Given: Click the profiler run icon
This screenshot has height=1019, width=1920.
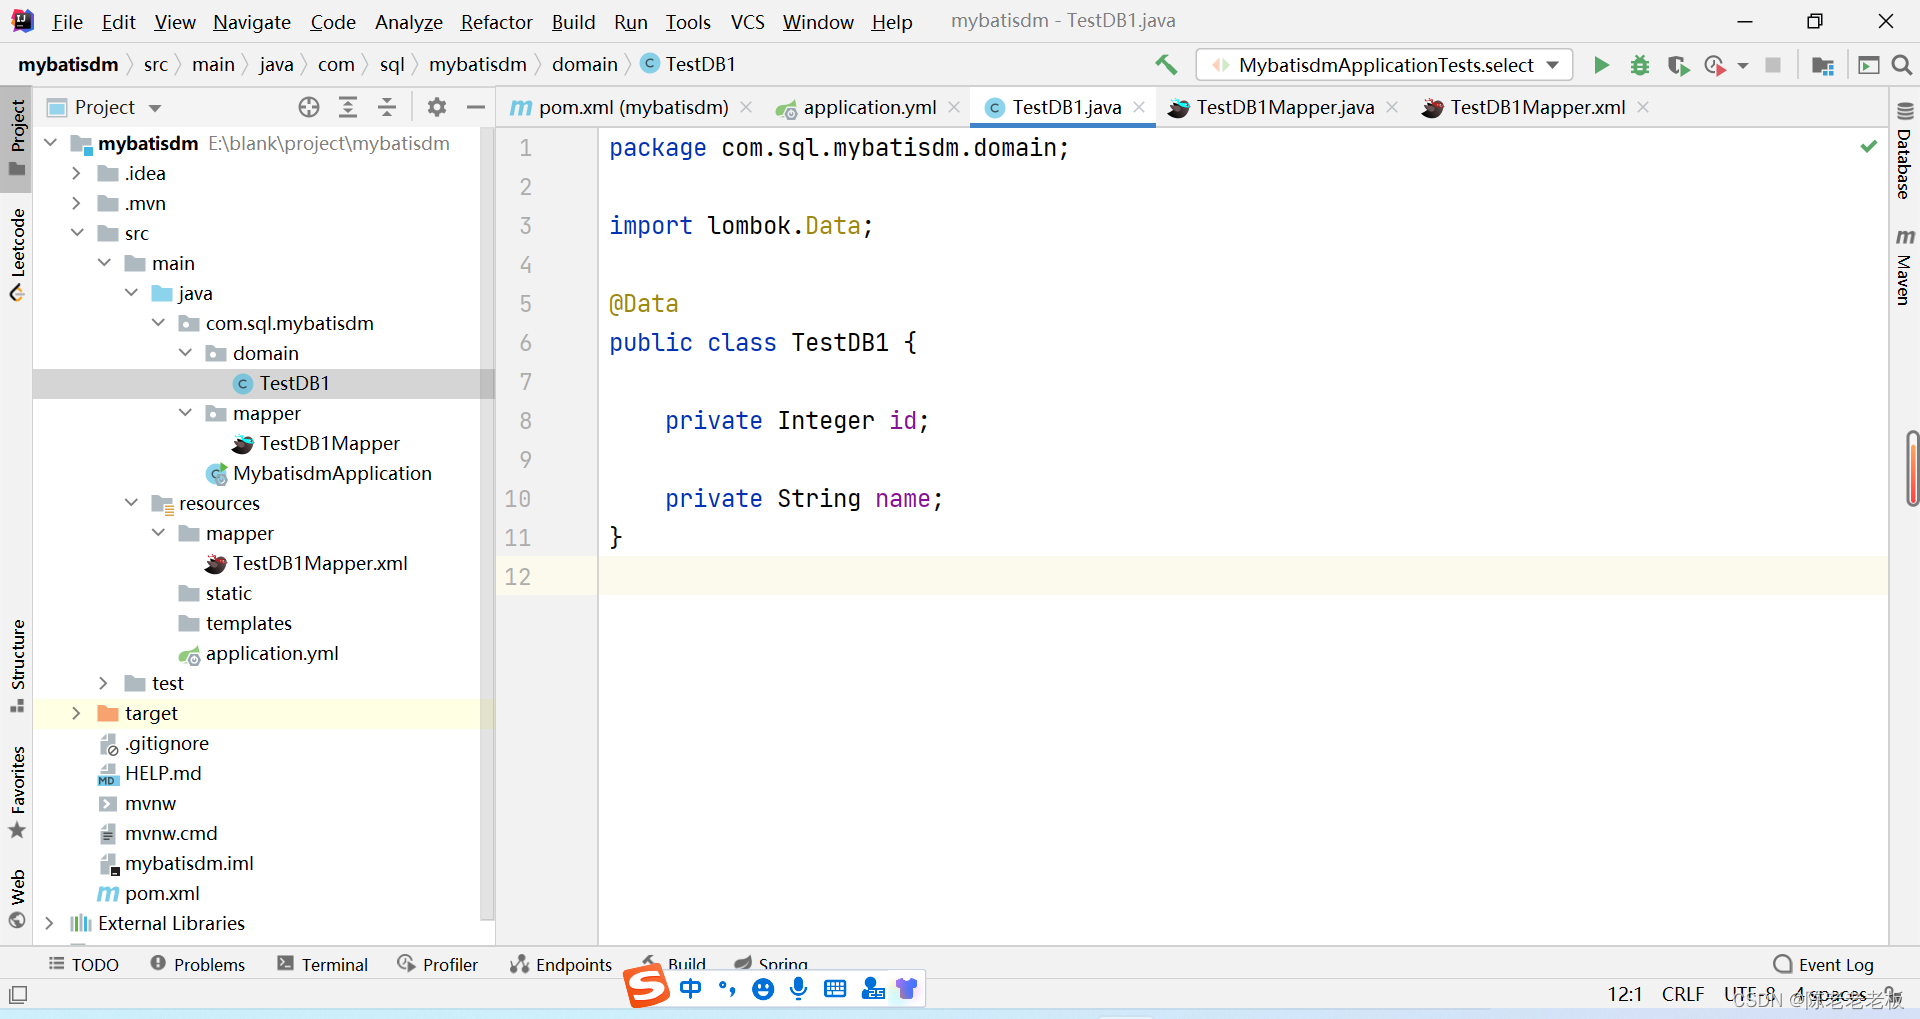Looking at the screenshot, I should [x=1716, y=65].
